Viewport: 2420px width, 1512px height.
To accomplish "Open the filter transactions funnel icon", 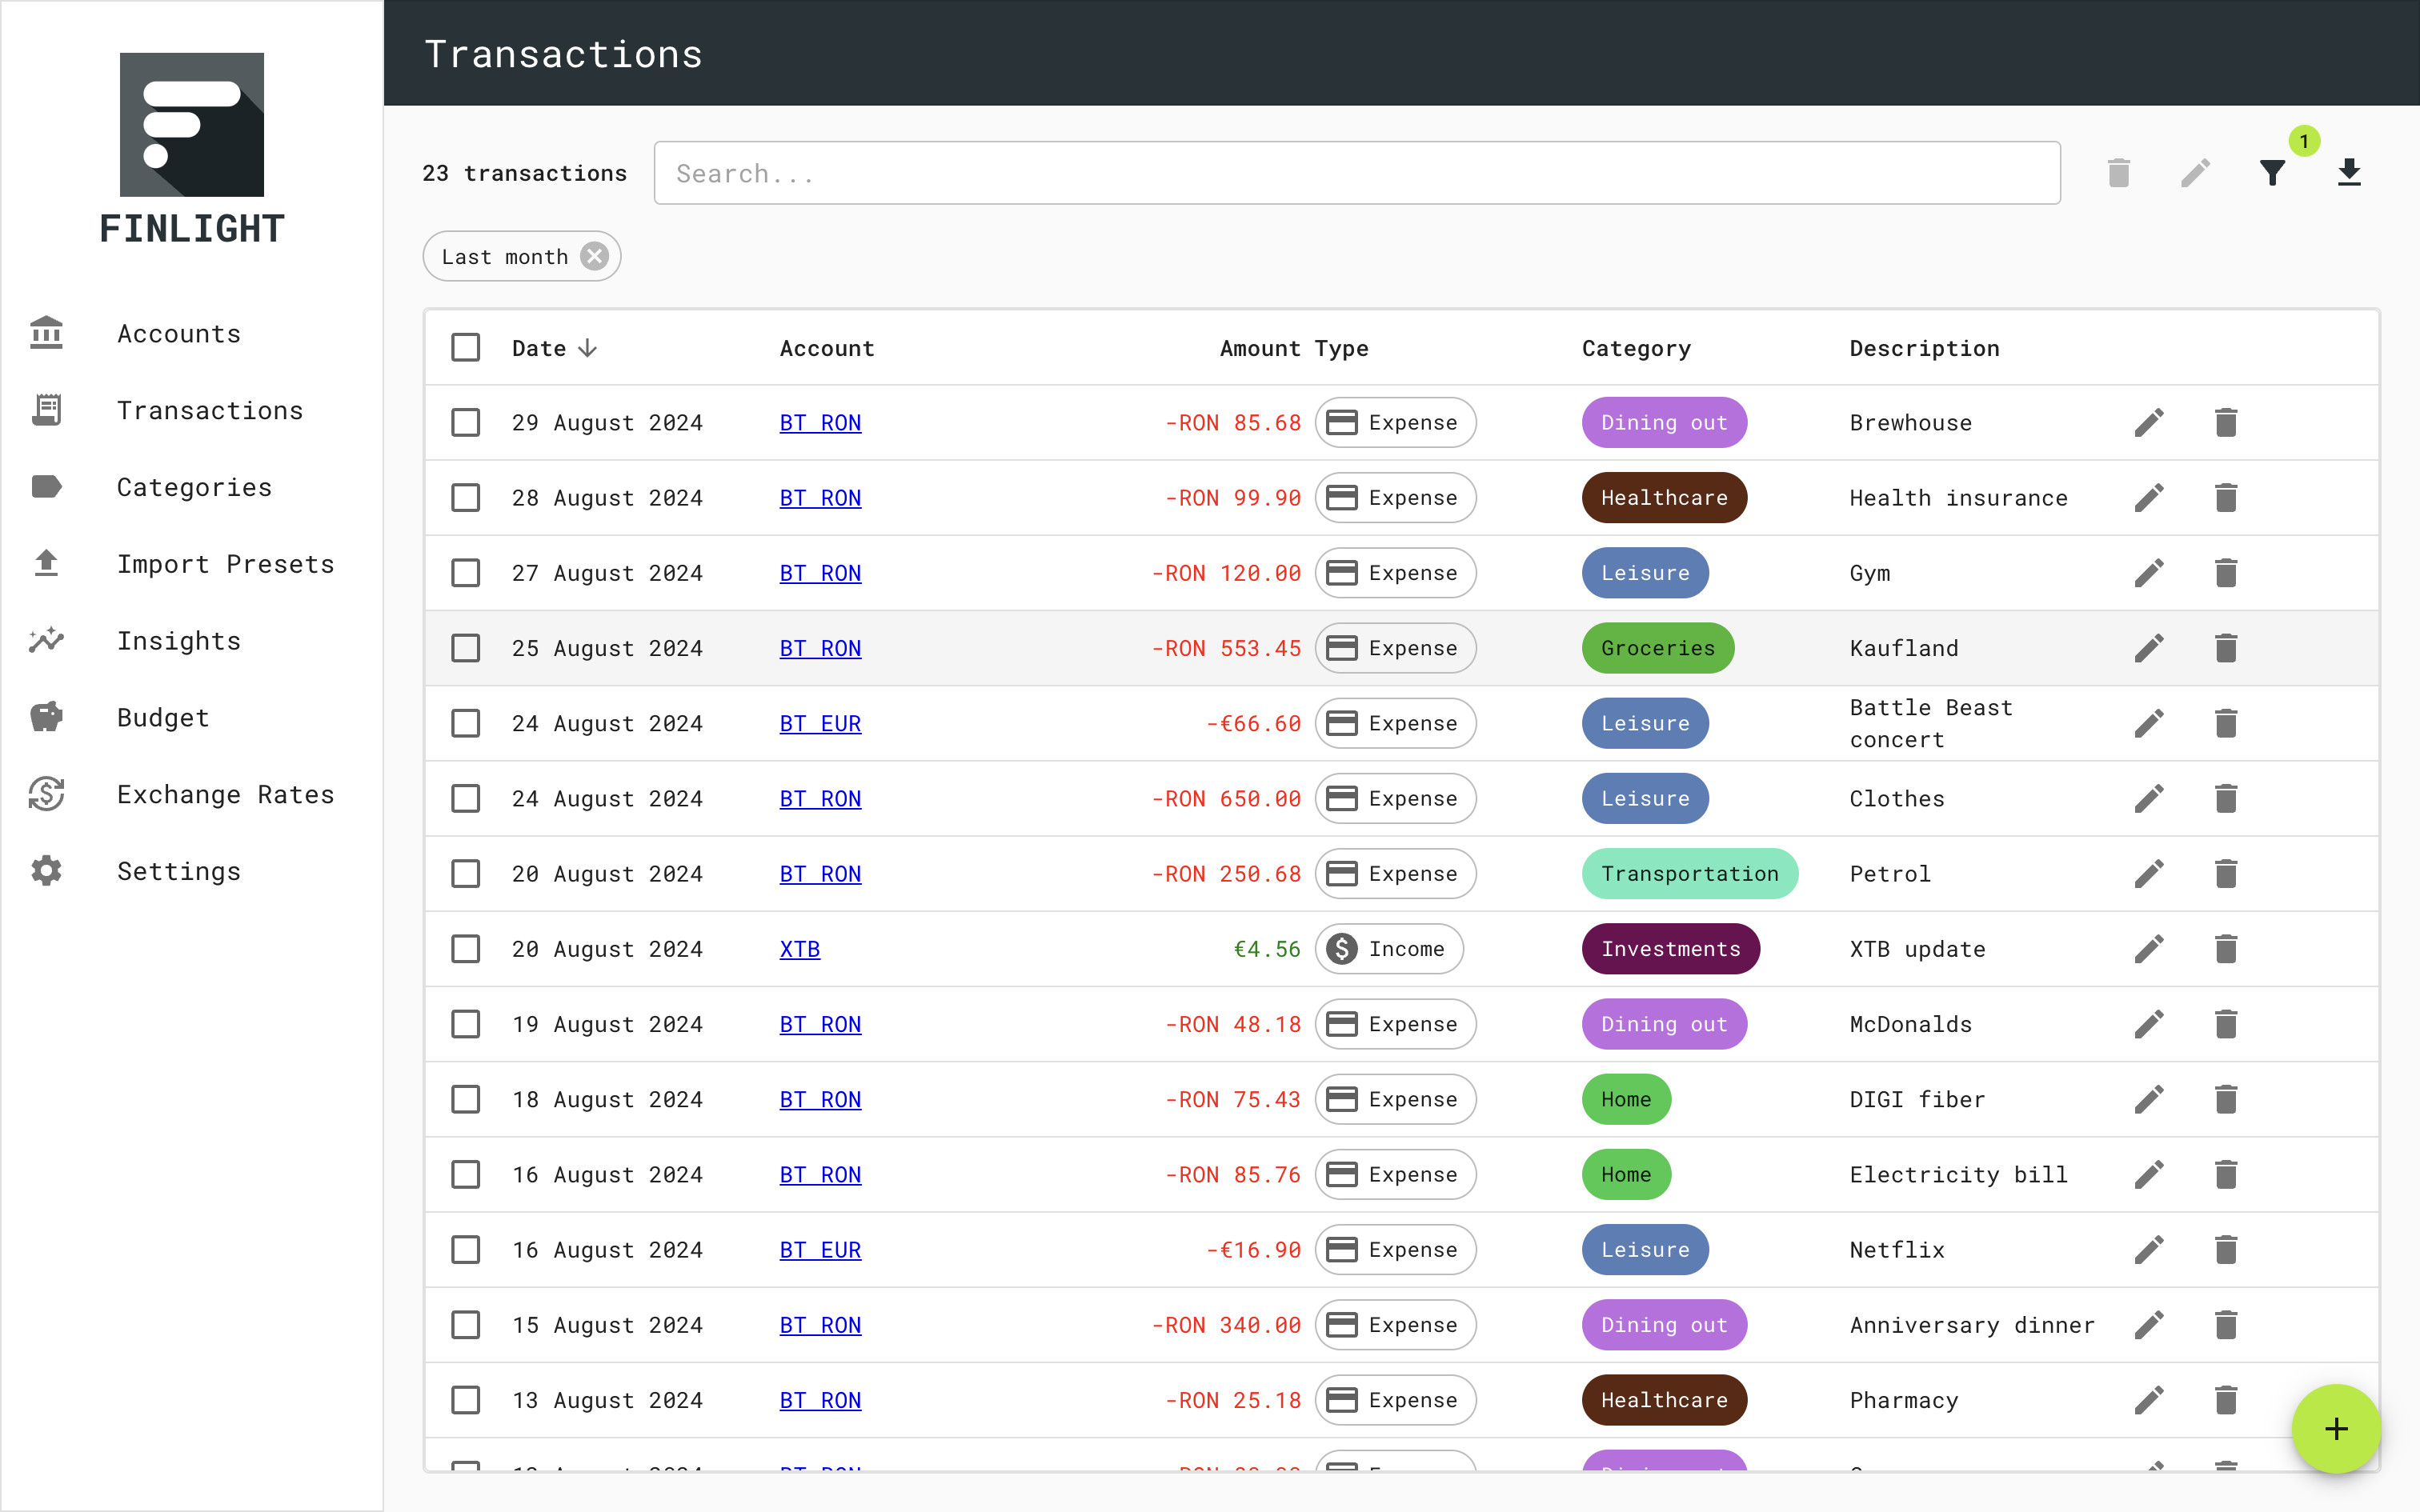I will click(x=2272, y=173).
